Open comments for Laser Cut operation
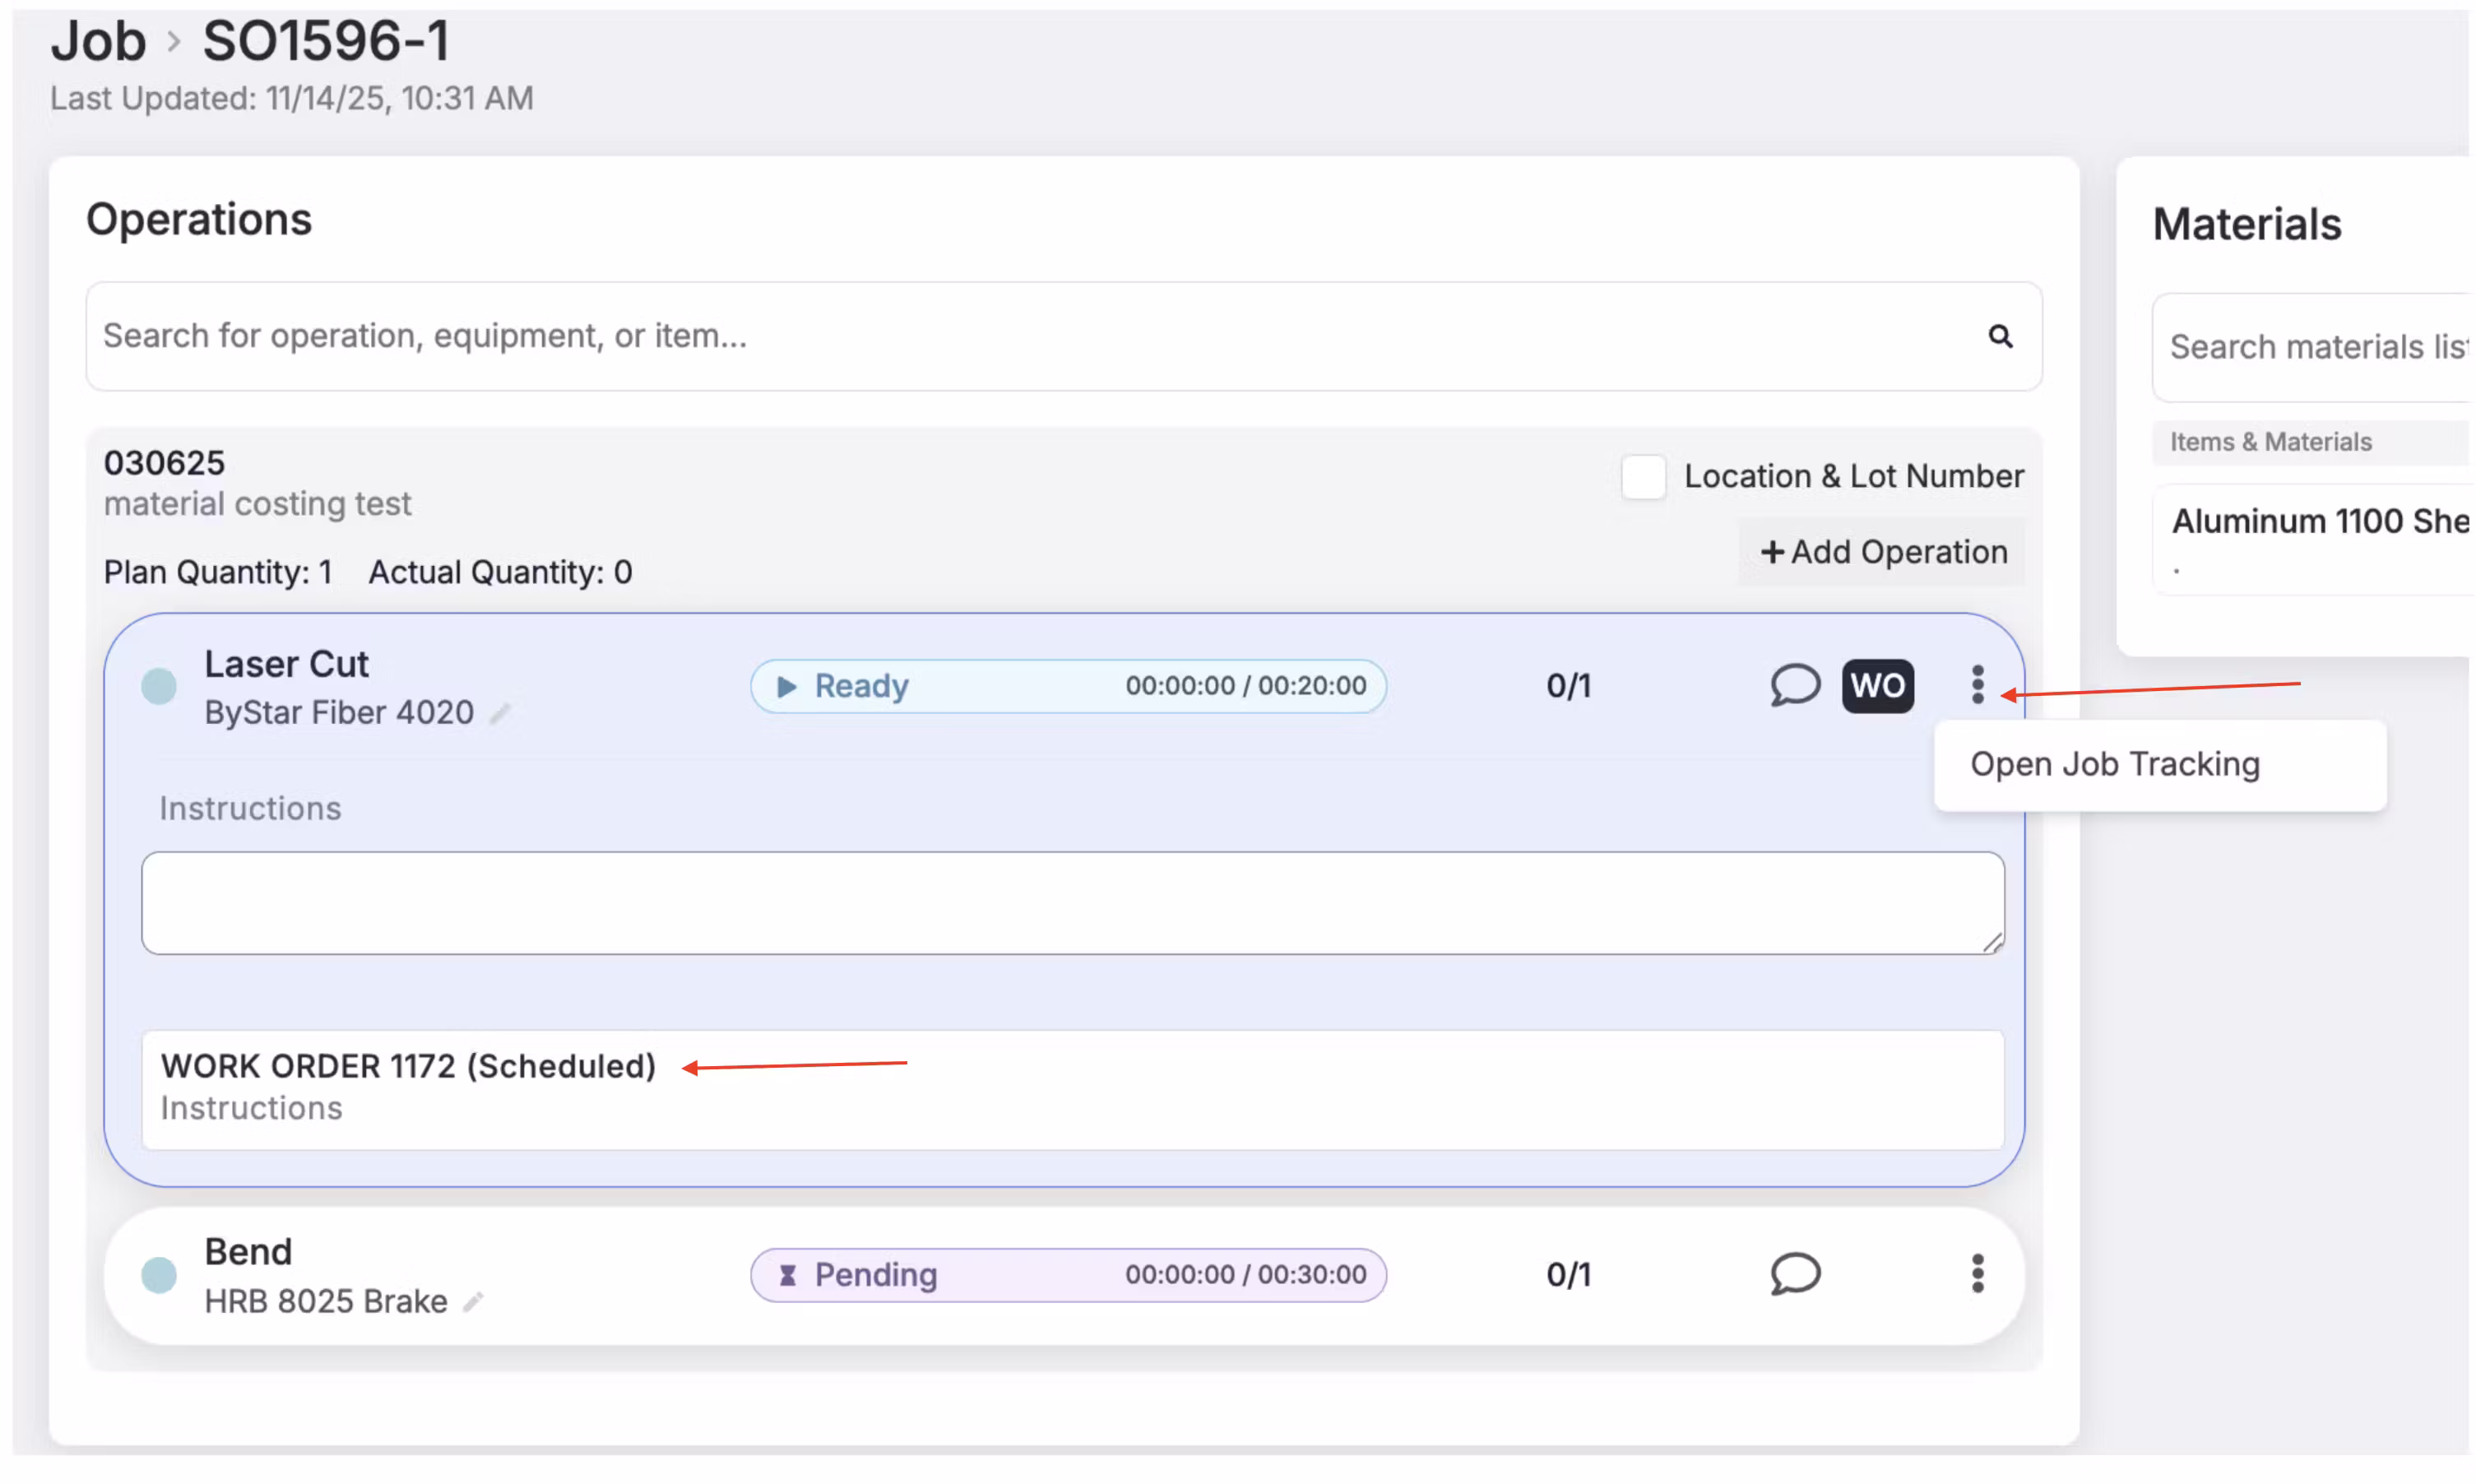The width and height of the screenshot is (2476, 1484). click(1794, 686)
